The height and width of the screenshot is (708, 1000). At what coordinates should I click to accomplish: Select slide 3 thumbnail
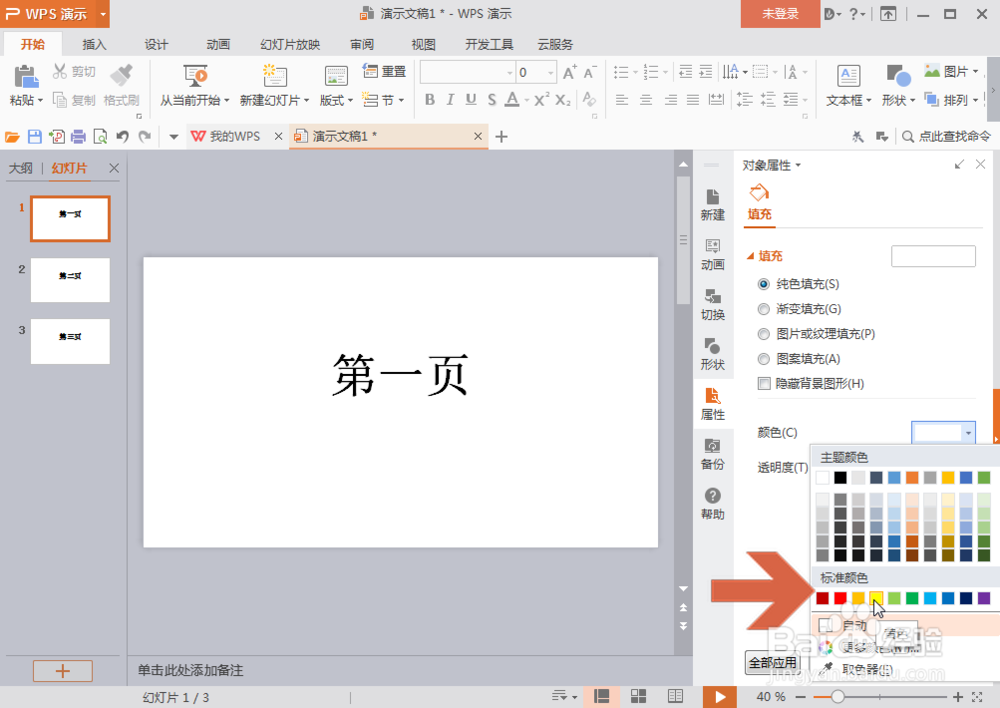tap(70, 341)
